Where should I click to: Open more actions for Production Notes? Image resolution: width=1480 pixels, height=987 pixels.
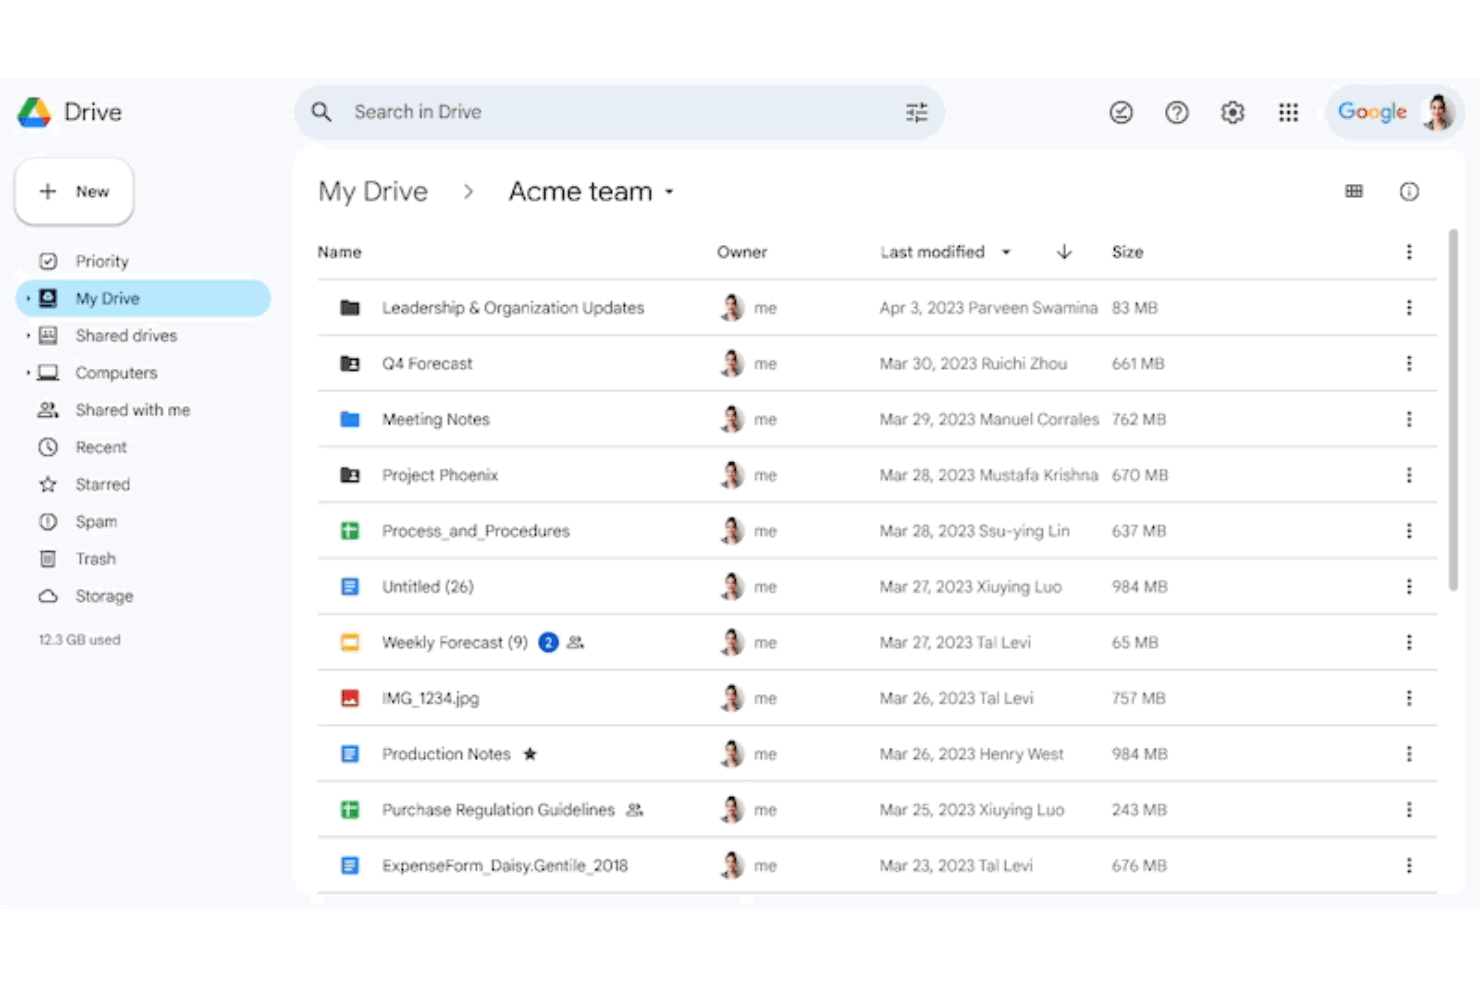pyautogui.click(x=1409, y=754)
